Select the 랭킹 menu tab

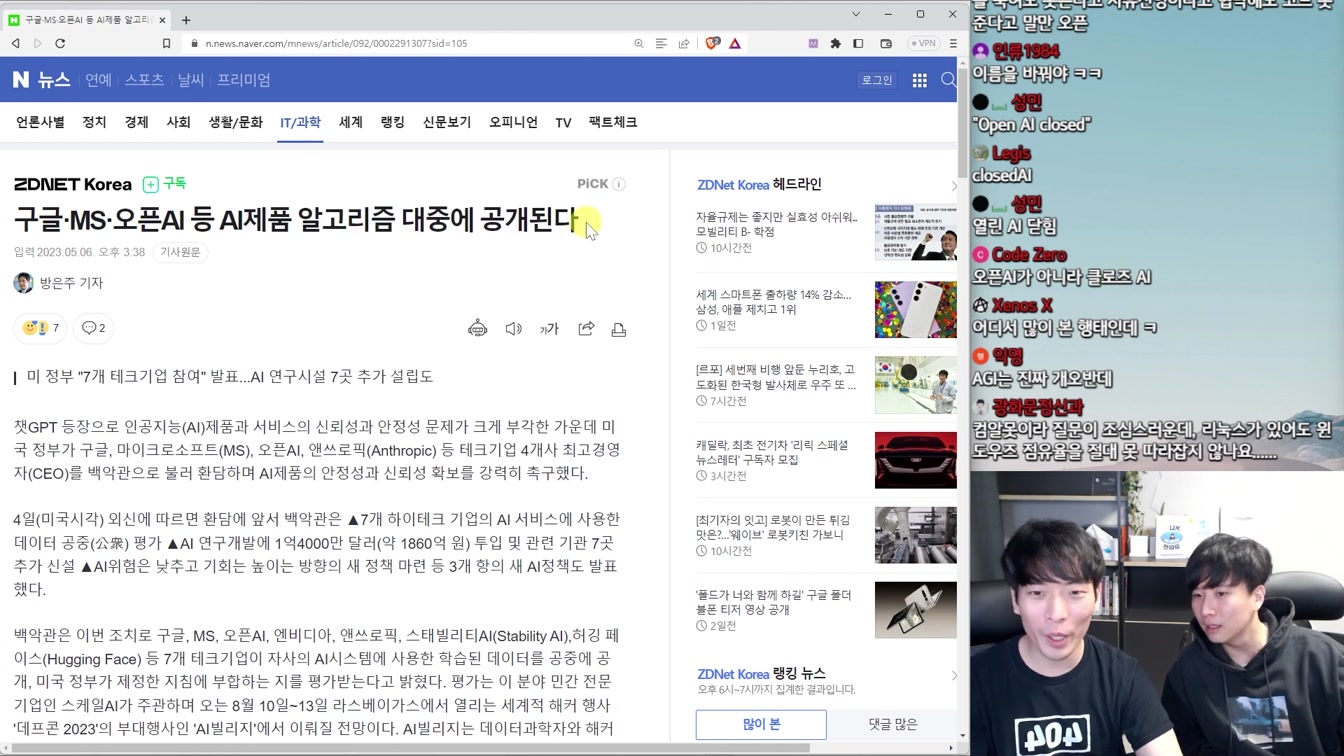(392, 122)
